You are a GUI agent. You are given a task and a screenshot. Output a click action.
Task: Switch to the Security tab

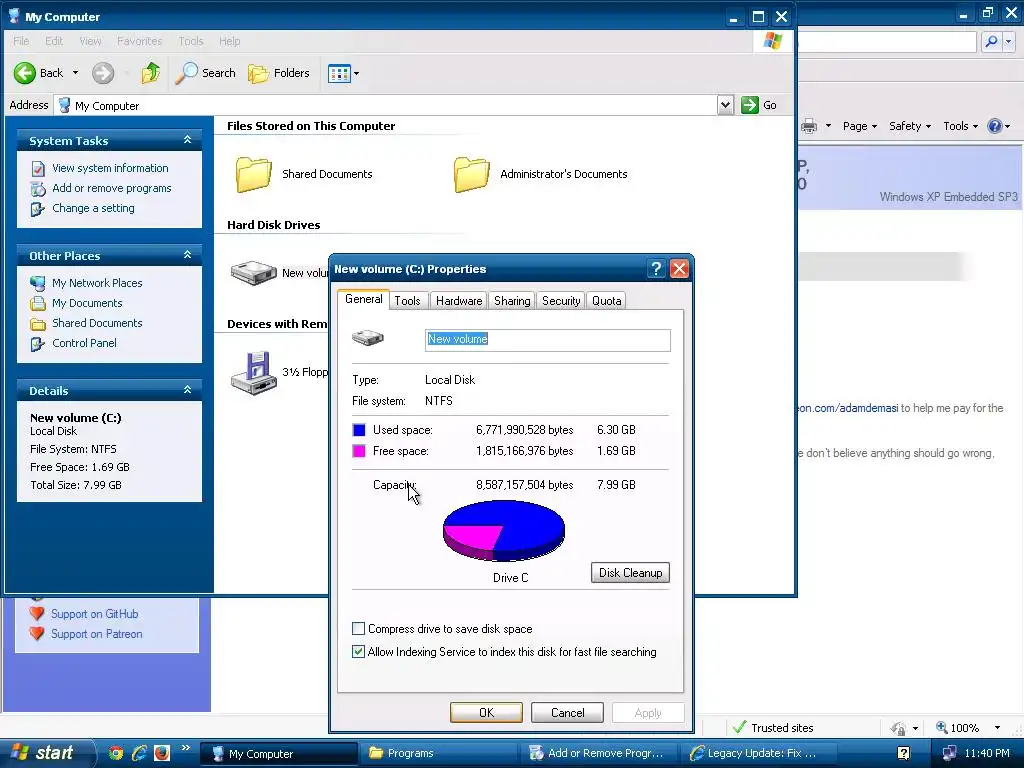coord(561,301)
